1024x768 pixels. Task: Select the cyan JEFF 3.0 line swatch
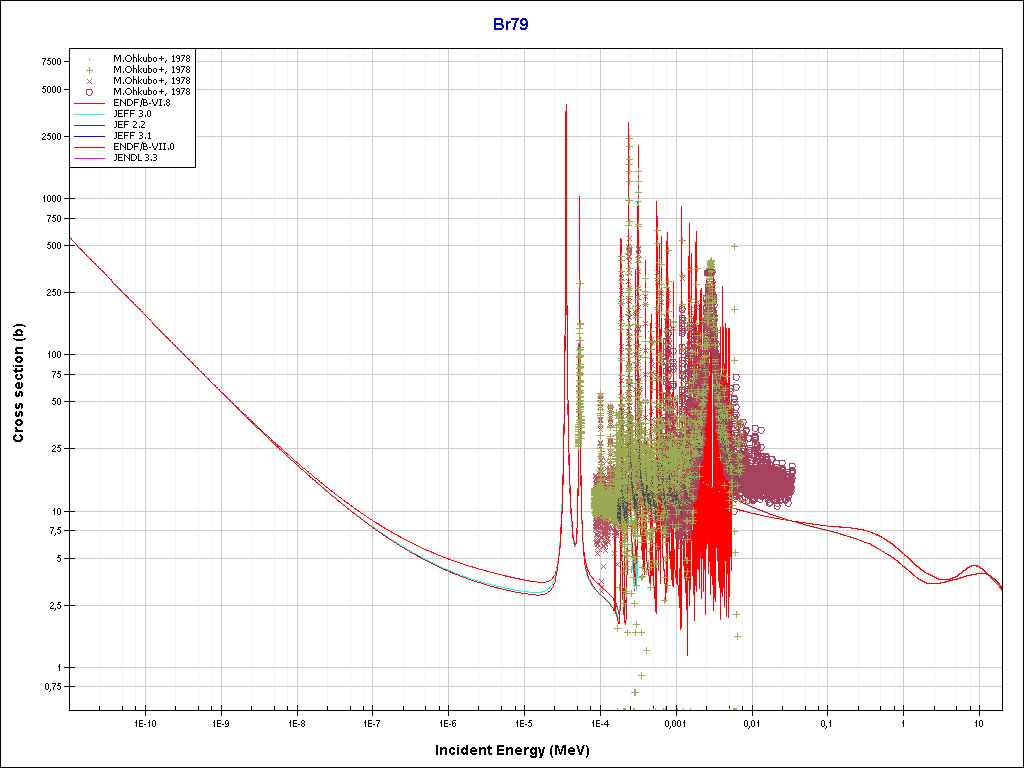[90, 114]
